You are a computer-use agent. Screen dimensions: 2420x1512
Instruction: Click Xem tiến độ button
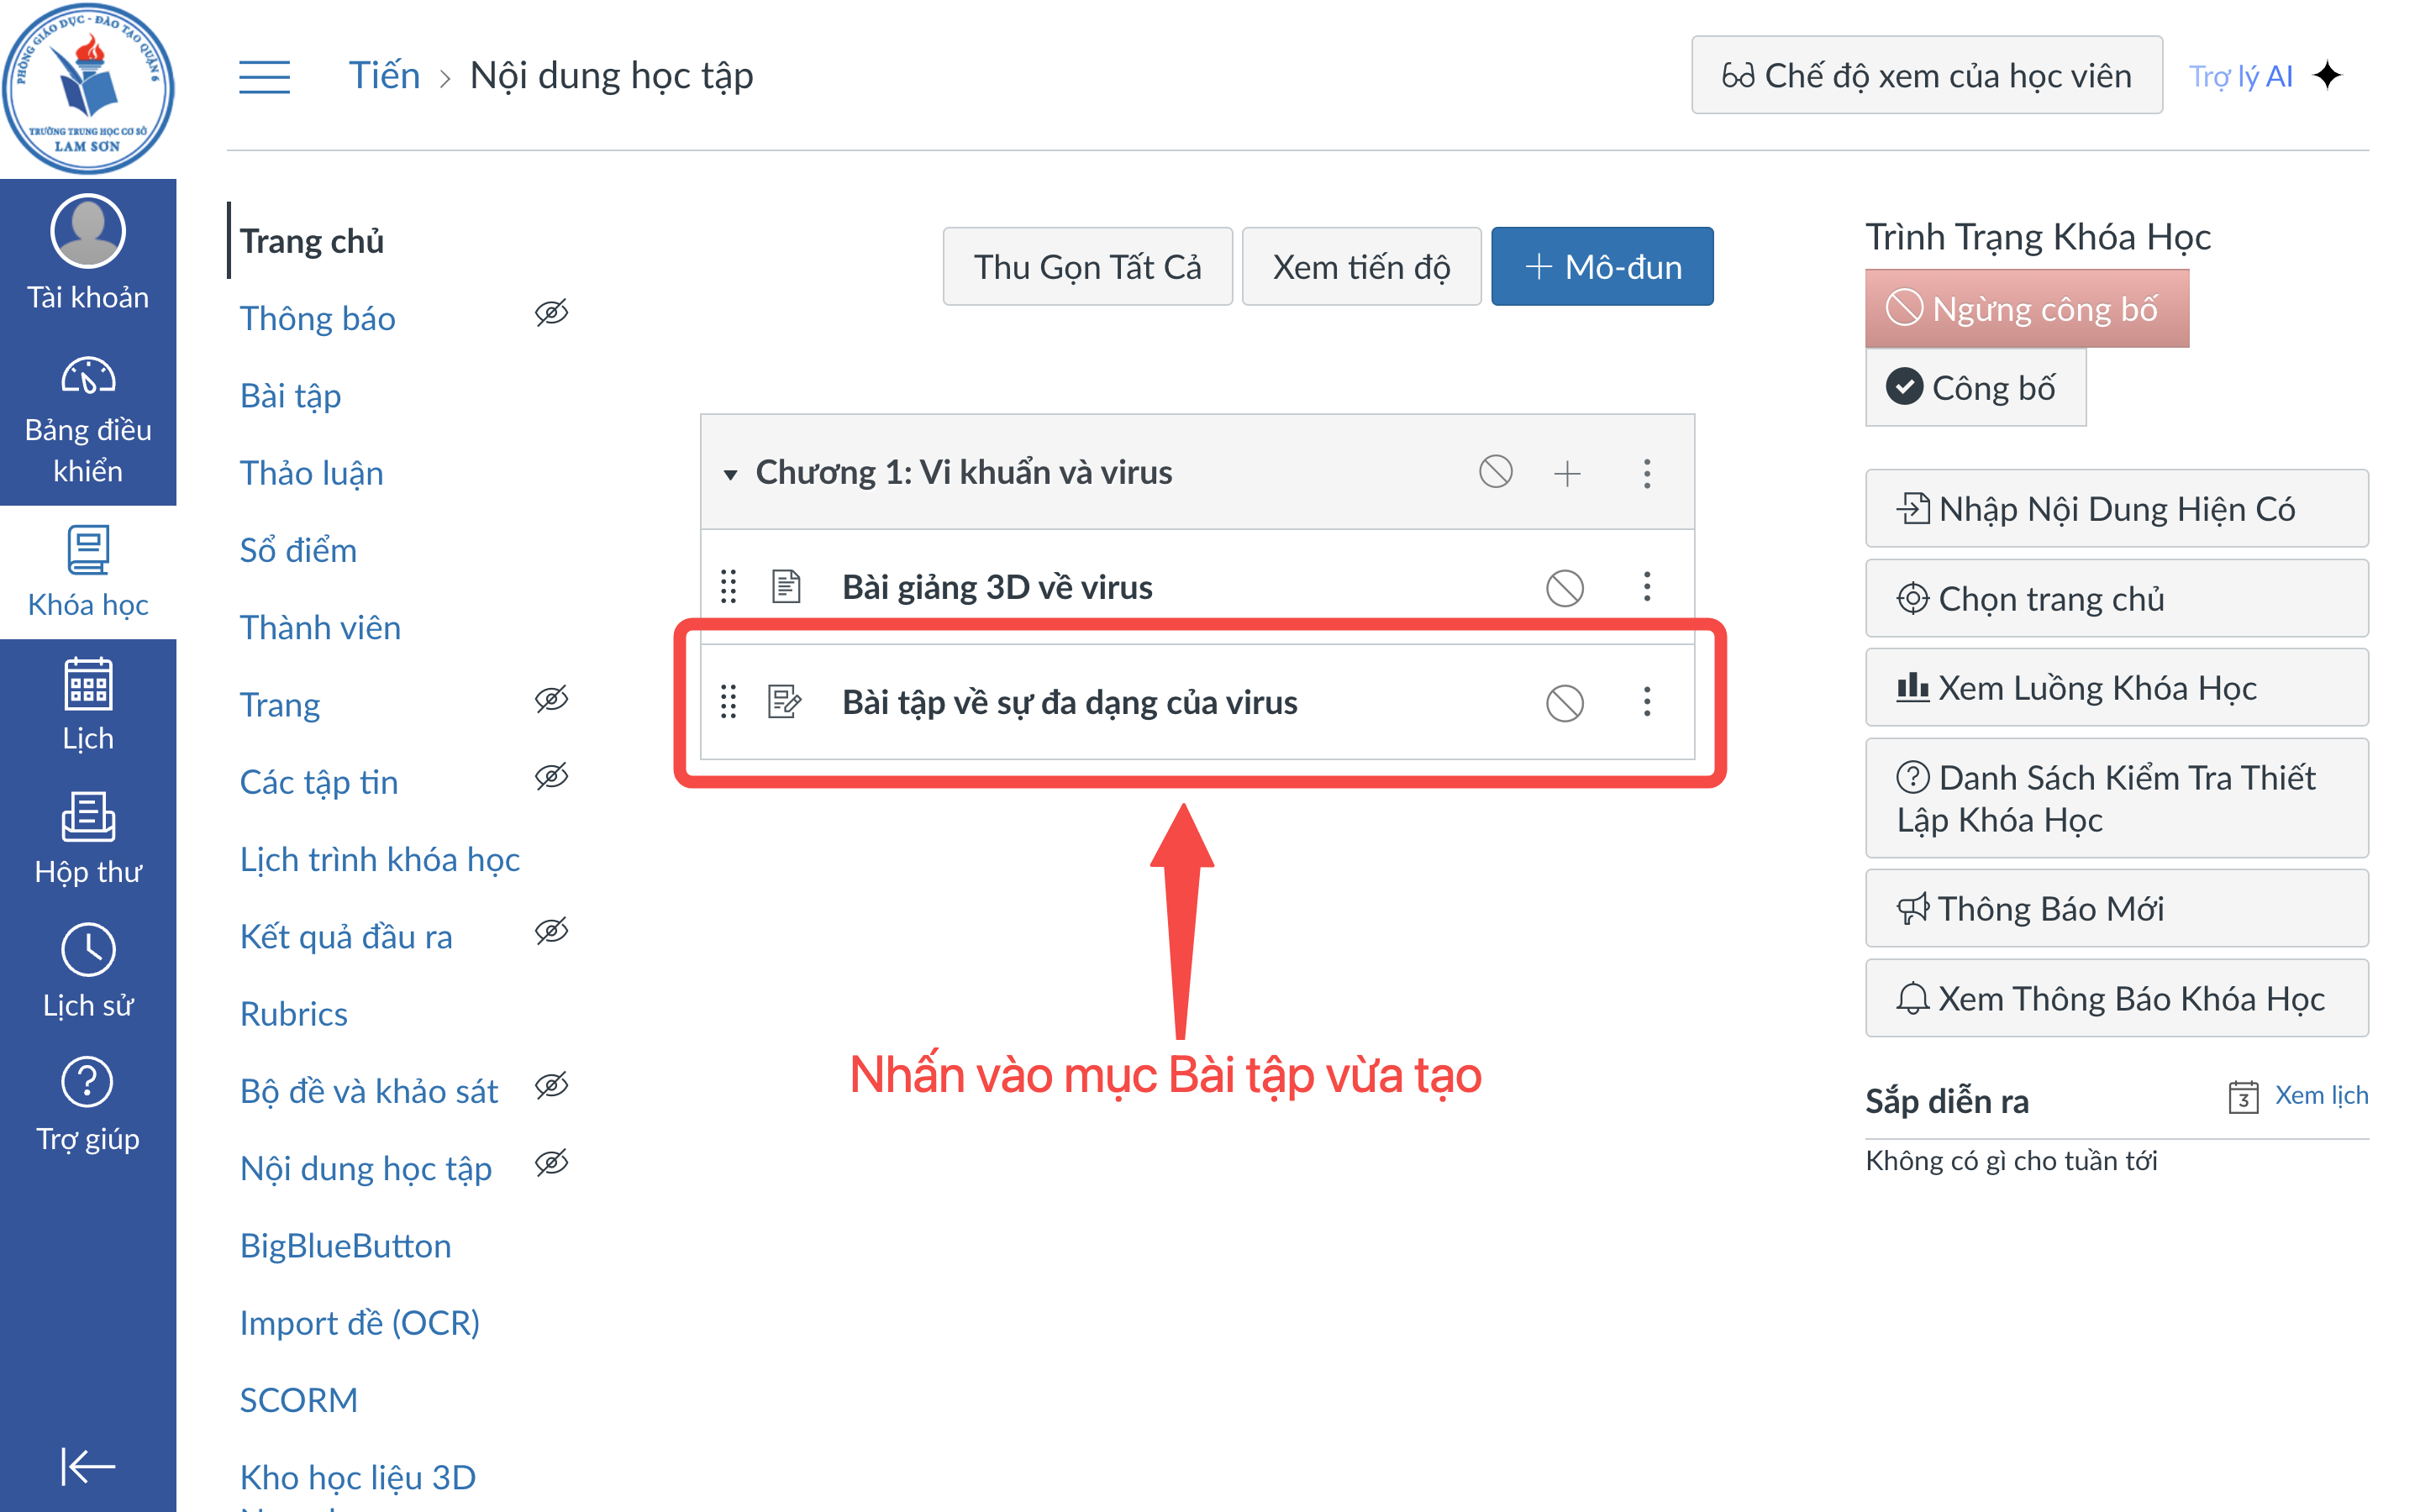(1361, 267)
